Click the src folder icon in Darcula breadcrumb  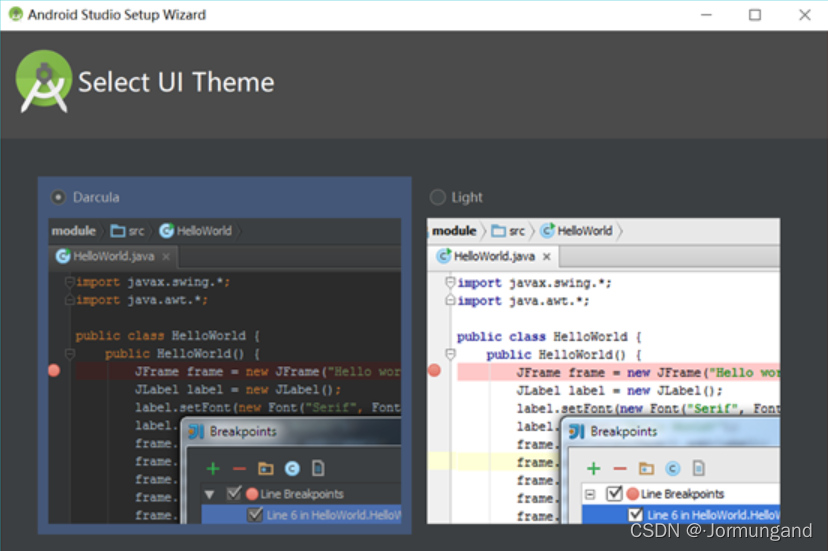point(118,231)
